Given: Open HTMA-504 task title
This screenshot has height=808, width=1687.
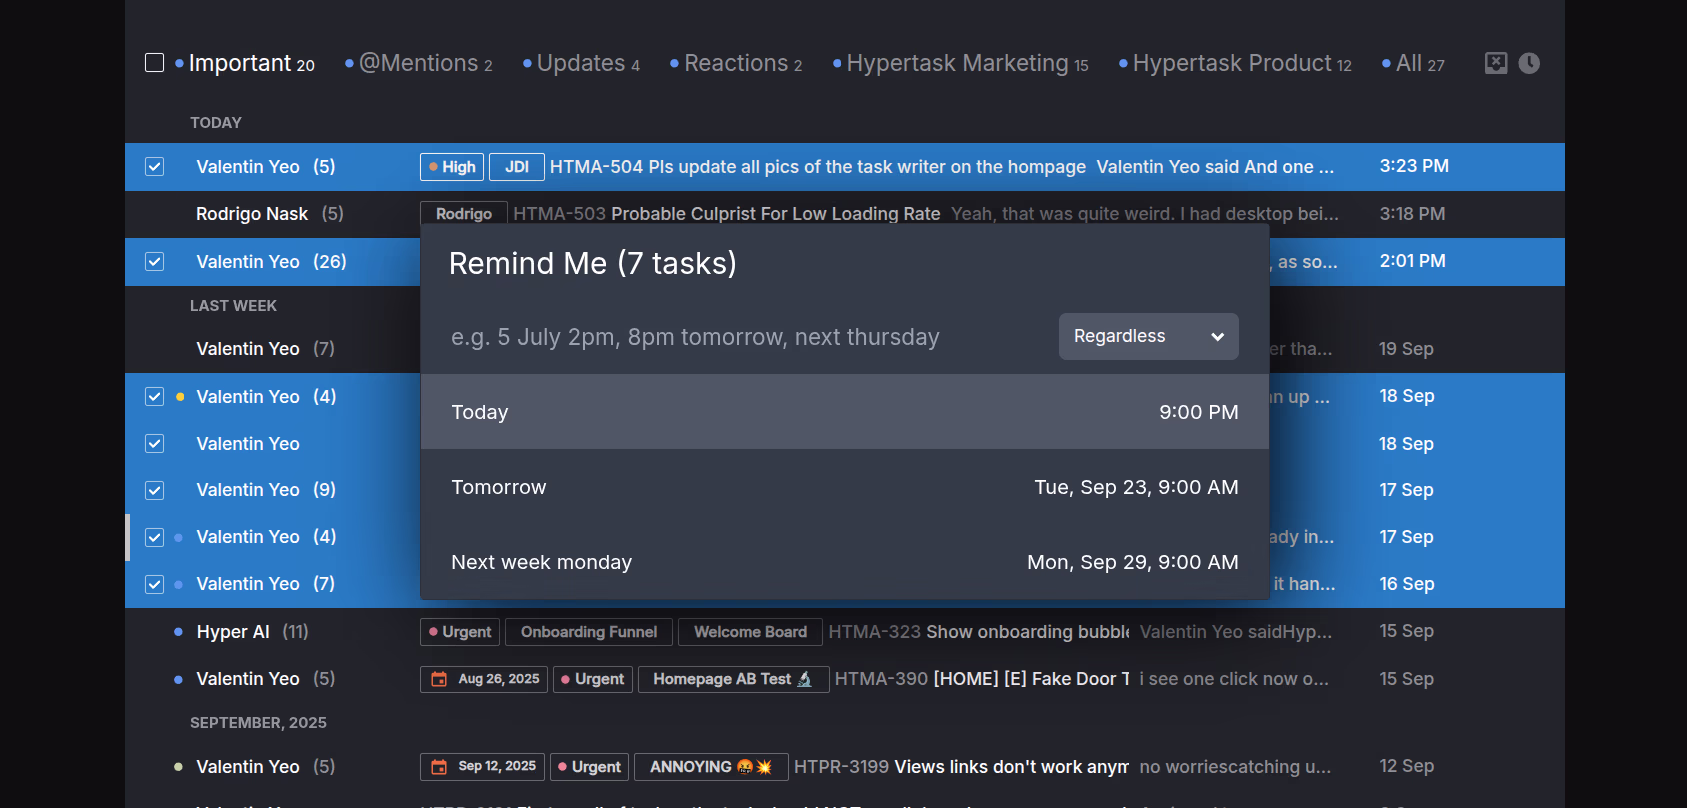Looking at the screenshot, I should (x=817, y=167).
